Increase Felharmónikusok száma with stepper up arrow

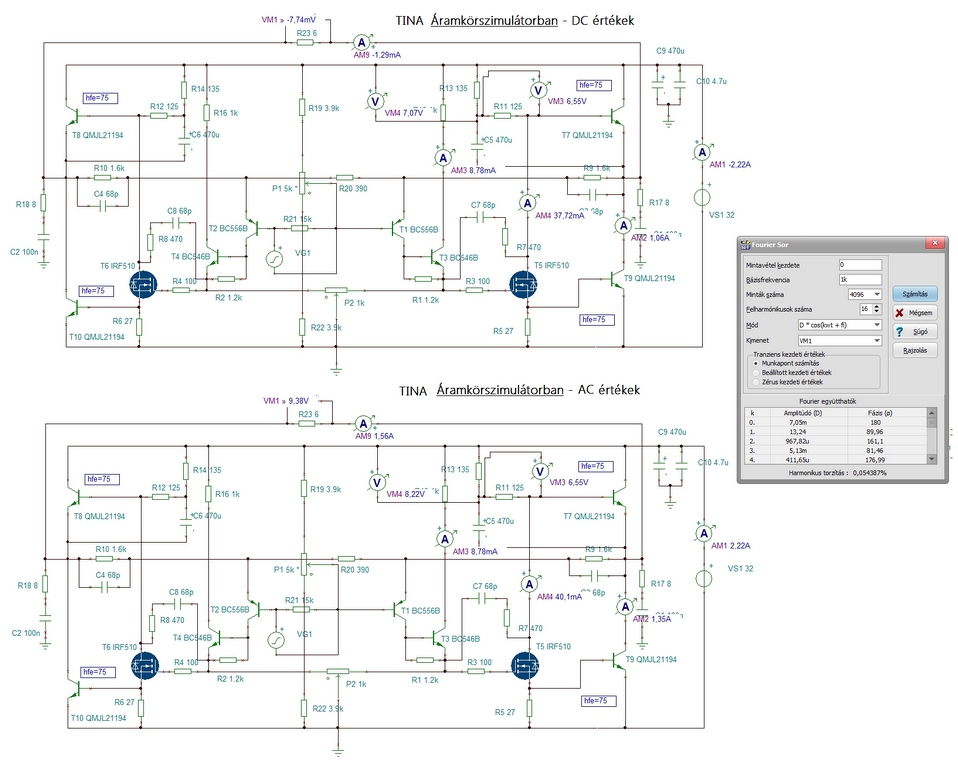point(878,307)
